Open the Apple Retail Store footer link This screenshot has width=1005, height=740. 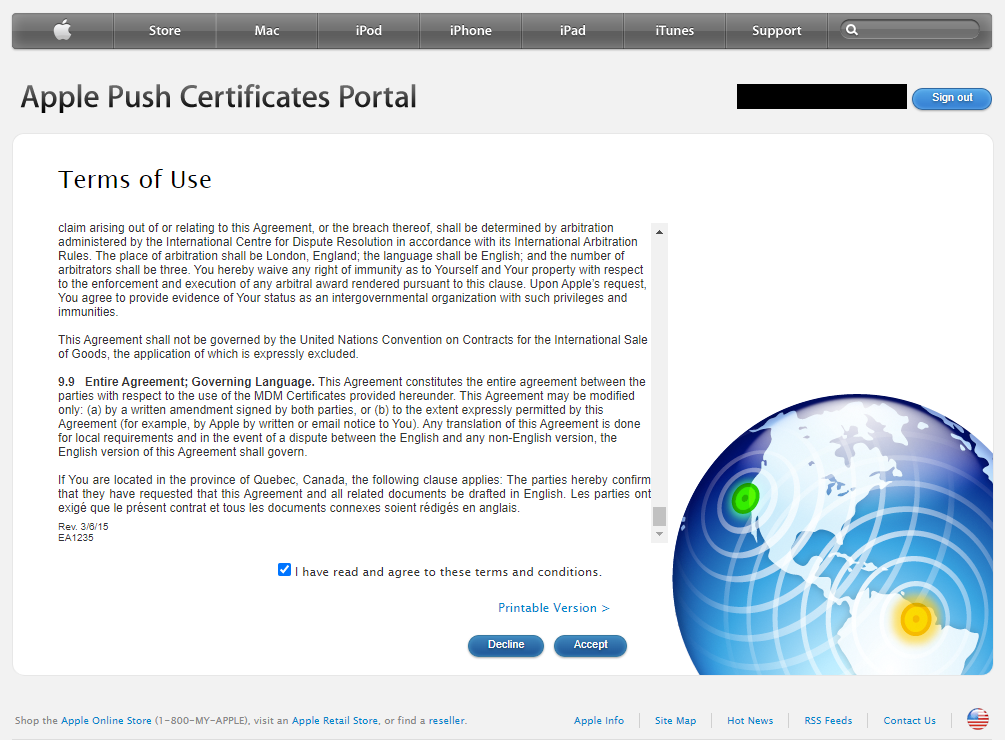335,720
